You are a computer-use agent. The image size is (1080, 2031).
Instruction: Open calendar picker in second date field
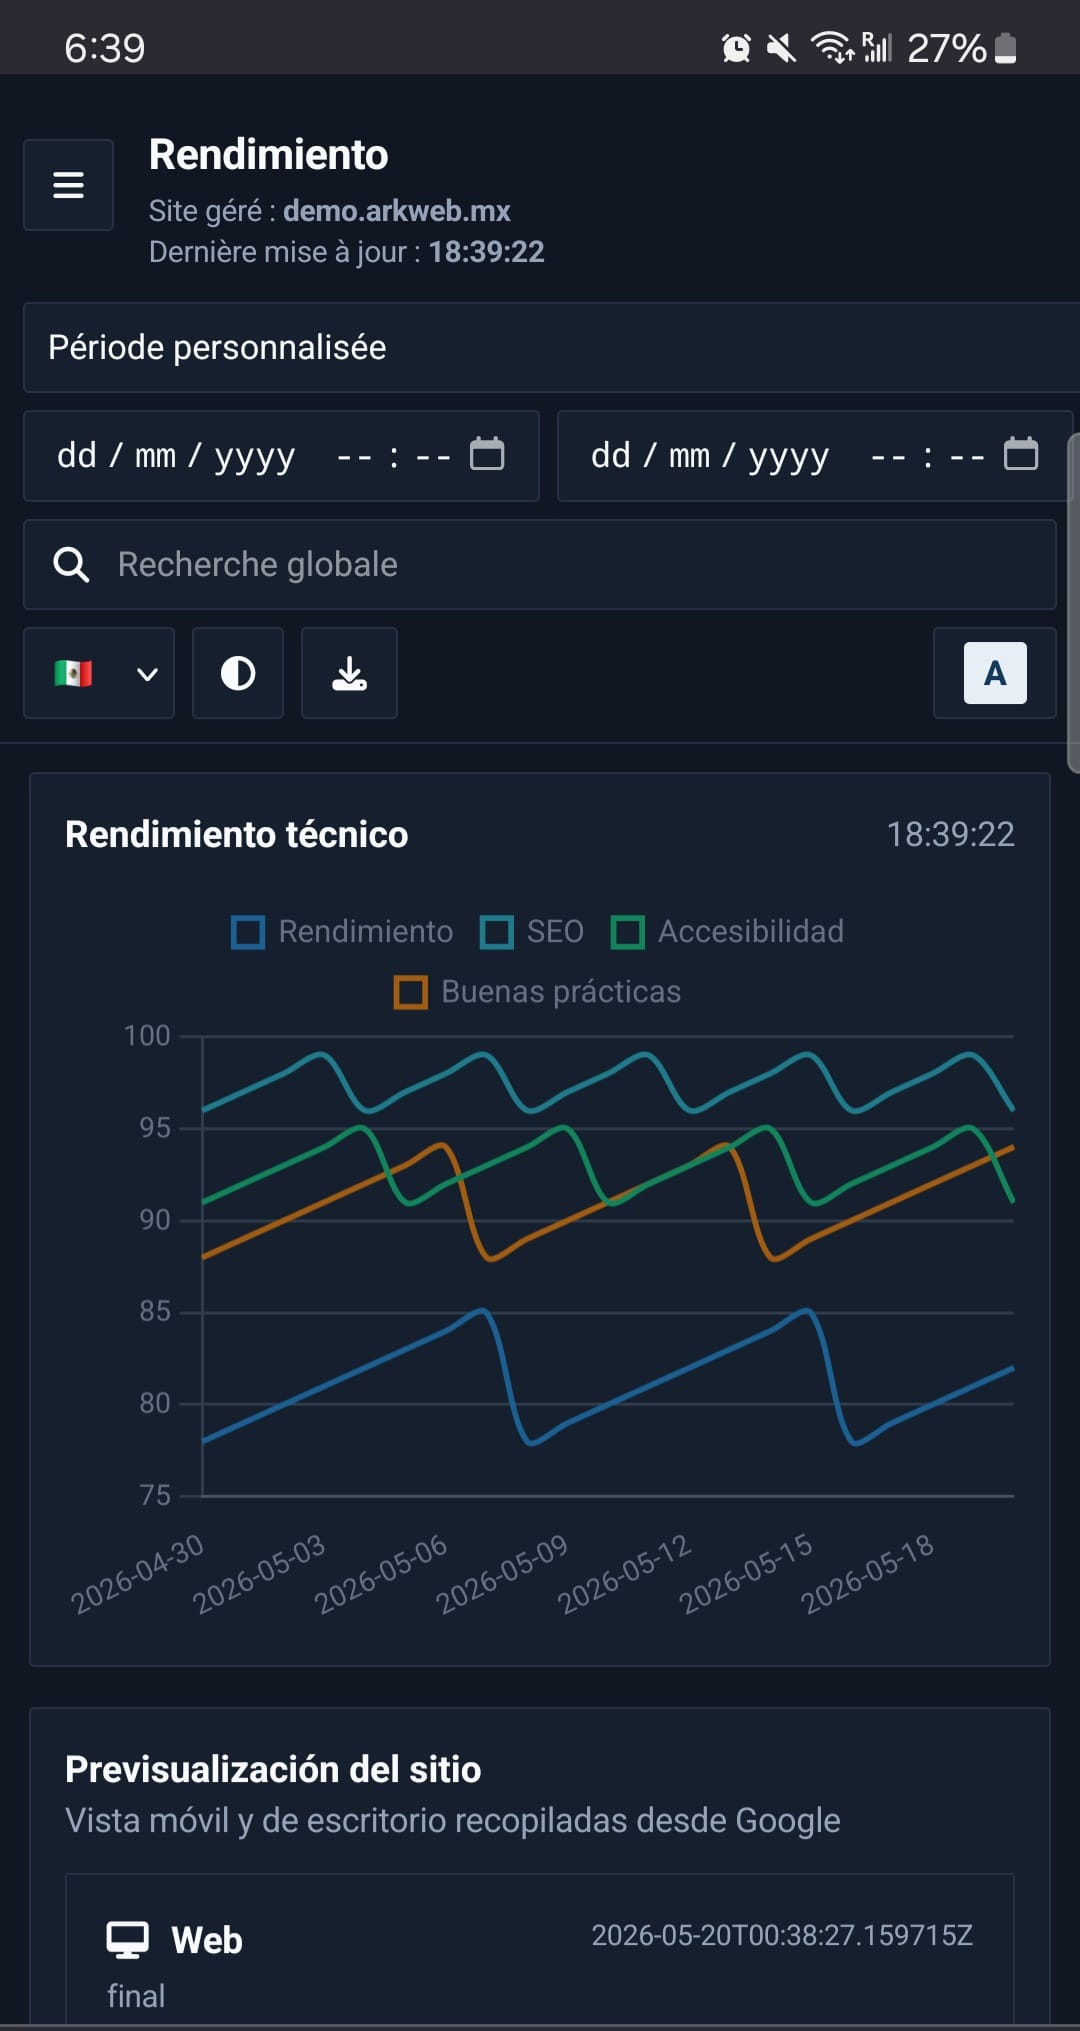click(1021, 454)
